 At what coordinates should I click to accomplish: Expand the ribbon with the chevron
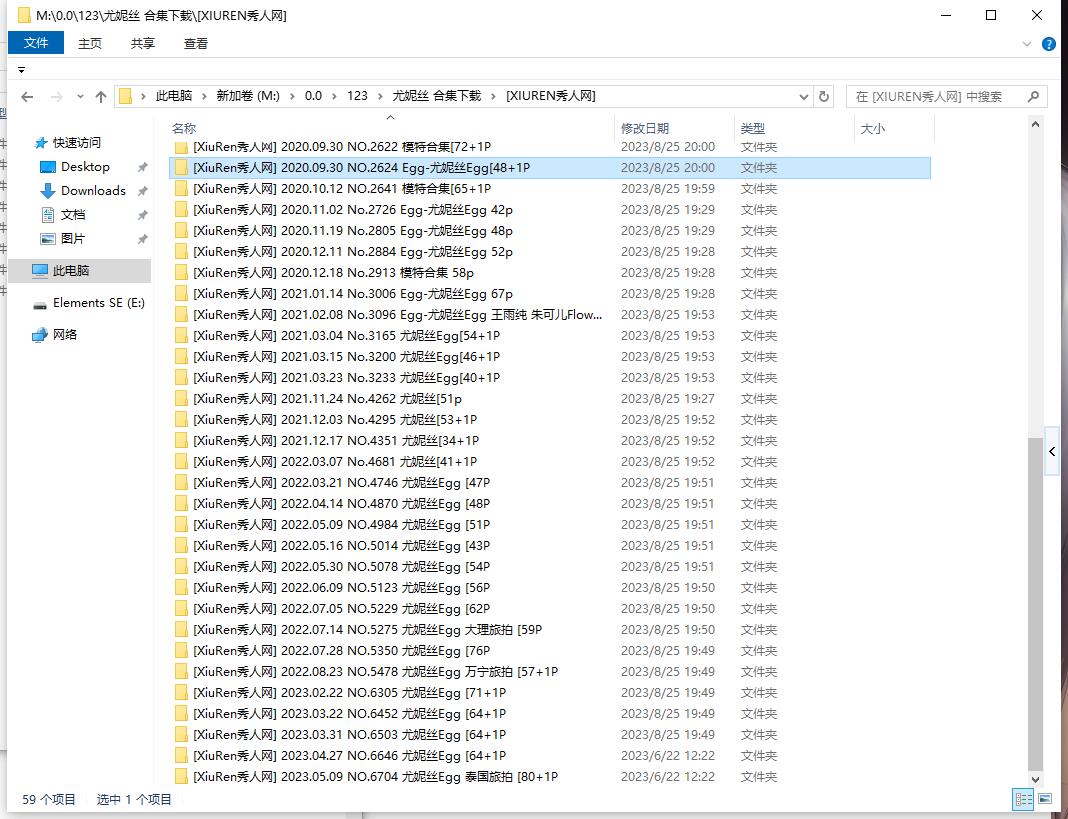tap(1026, 44)
